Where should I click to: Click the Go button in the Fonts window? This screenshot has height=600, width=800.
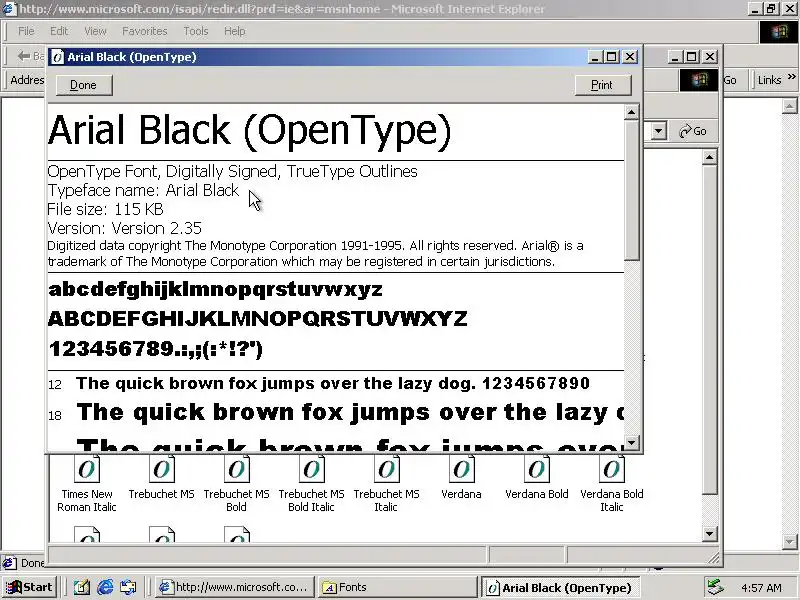click(693, 131)
